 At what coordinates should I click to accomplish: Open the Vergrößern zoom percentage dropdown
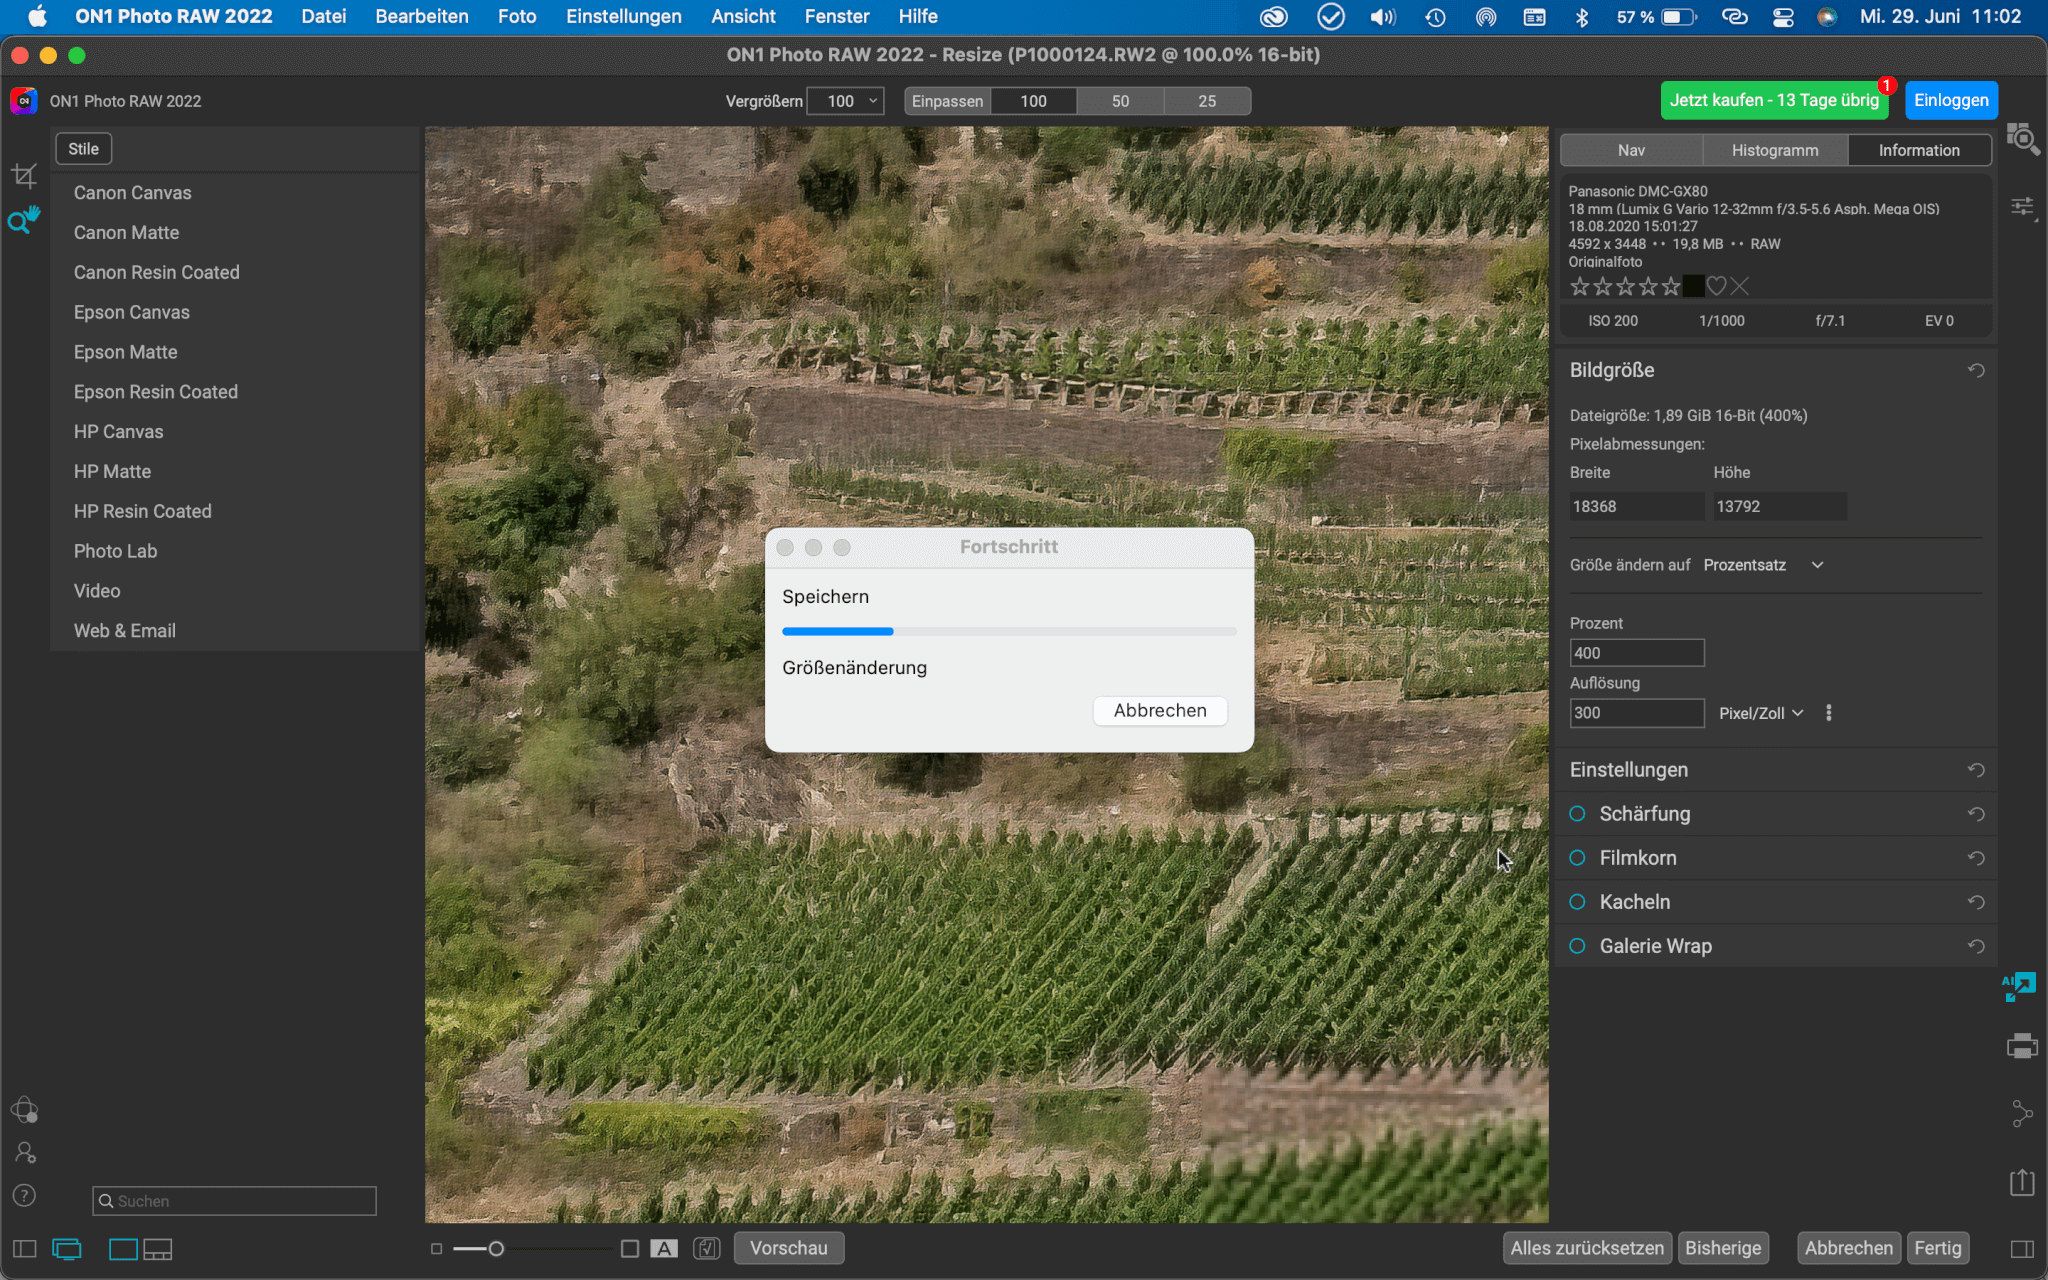click(x=846, y=101)
